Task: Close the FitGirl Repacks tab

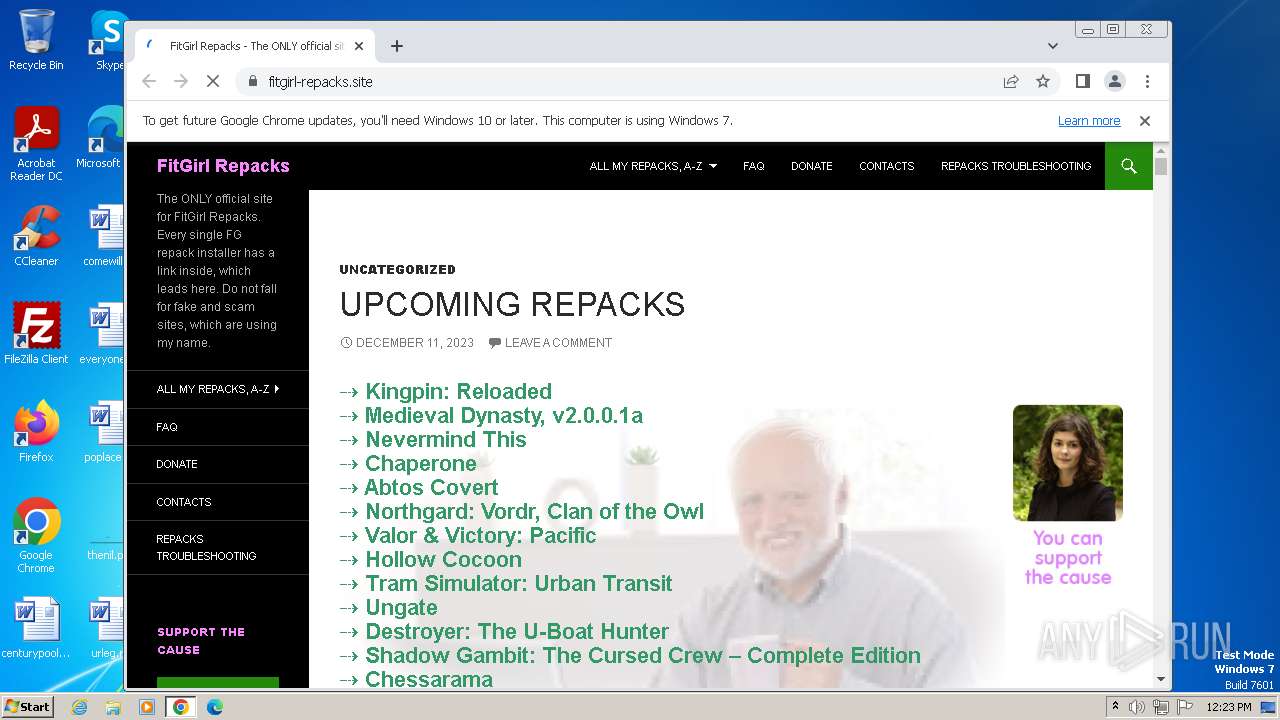Action: pyautogui.click(x=359, y=46)
